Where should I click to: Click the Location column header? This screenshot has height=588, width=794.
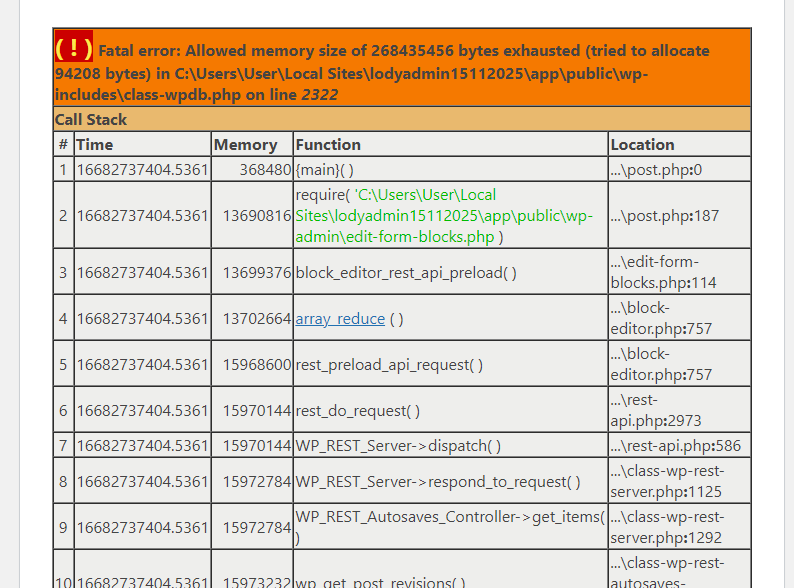click(x=680, y=144)
